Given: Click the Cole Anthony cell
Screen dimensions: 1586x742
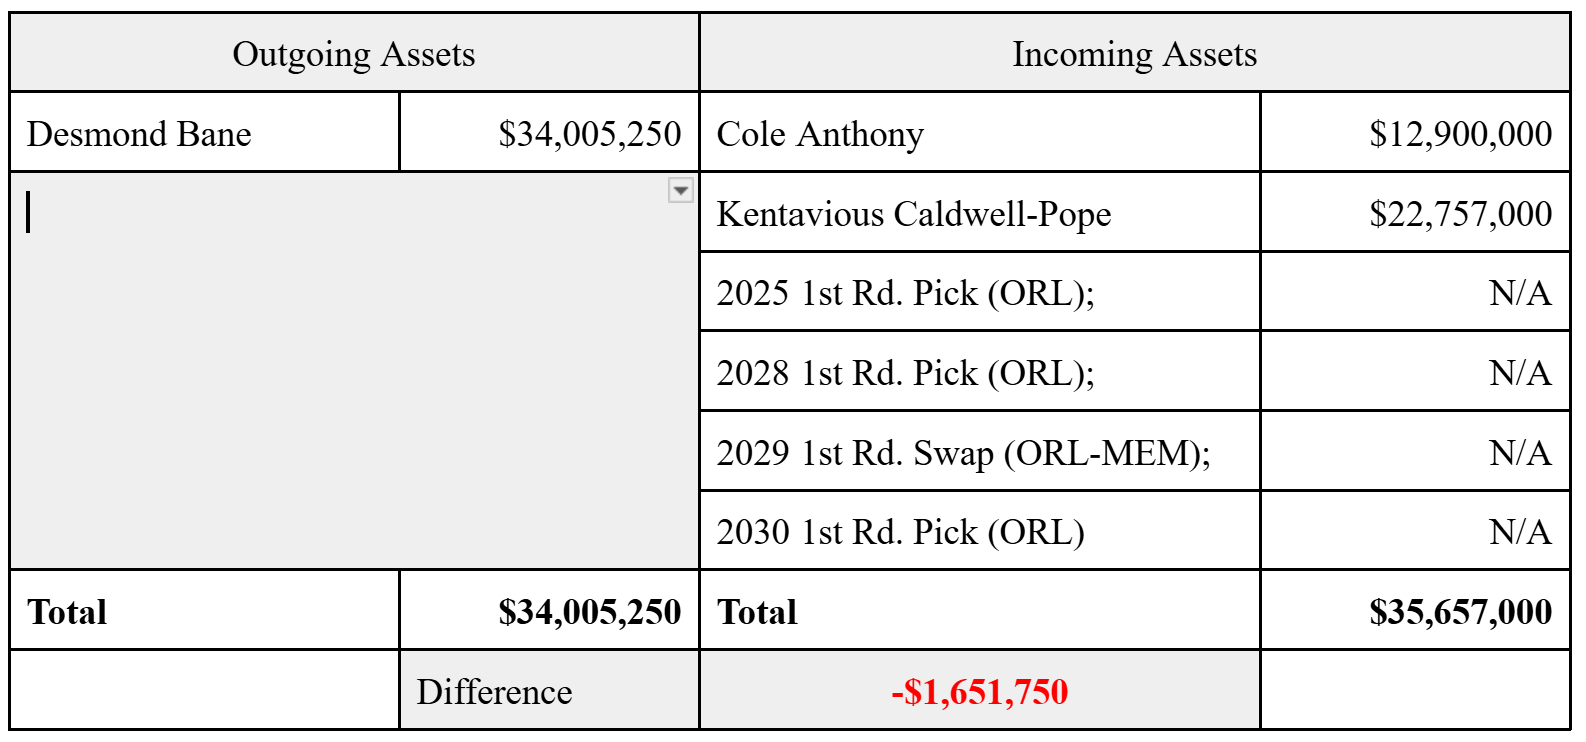Looking at the screenshot, I should pos(980,132).
